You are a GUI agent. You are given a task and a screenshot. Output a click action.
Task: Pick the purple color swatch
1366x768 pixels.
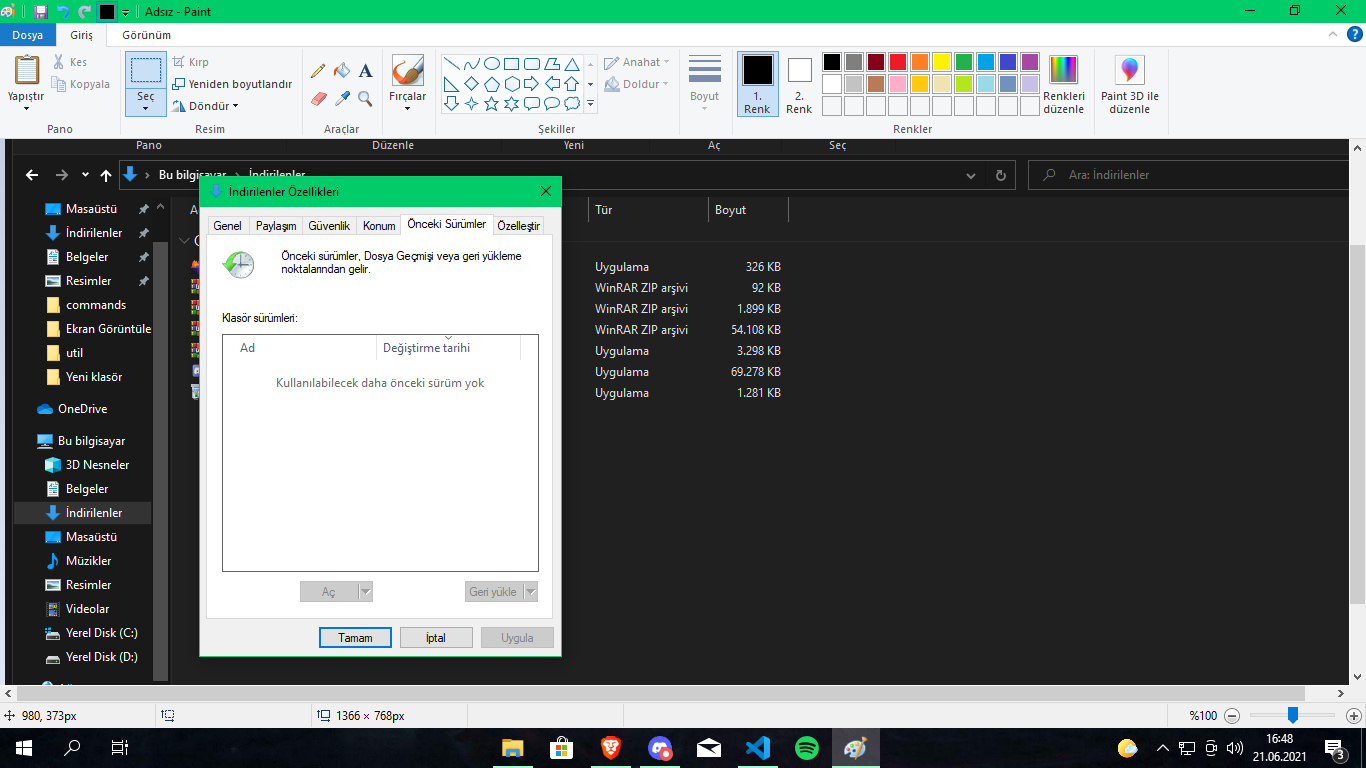coord(1030,62)
